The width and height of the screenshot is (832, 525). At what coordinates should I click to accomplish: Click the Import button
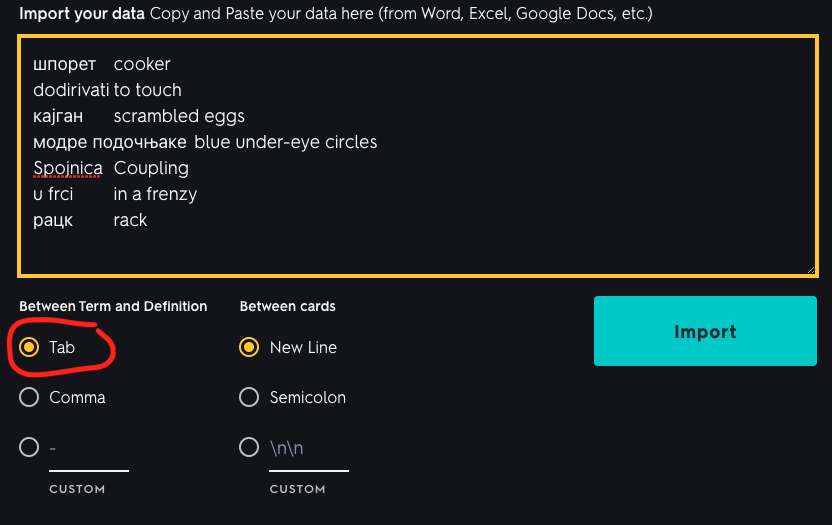click(x=705, y=331)
